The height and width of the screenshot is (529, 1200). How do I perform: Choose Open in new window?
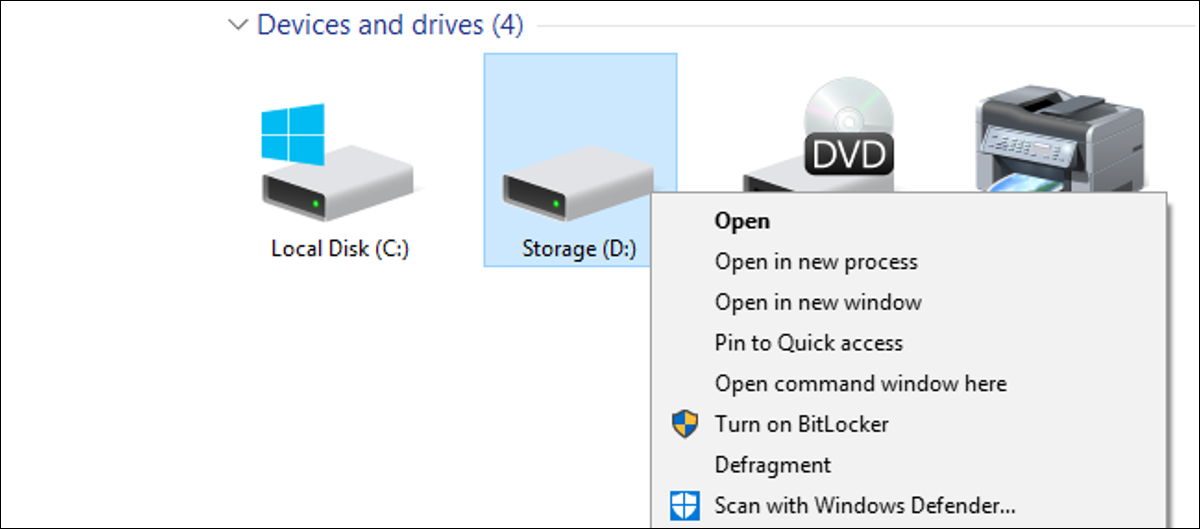point(818,302)
